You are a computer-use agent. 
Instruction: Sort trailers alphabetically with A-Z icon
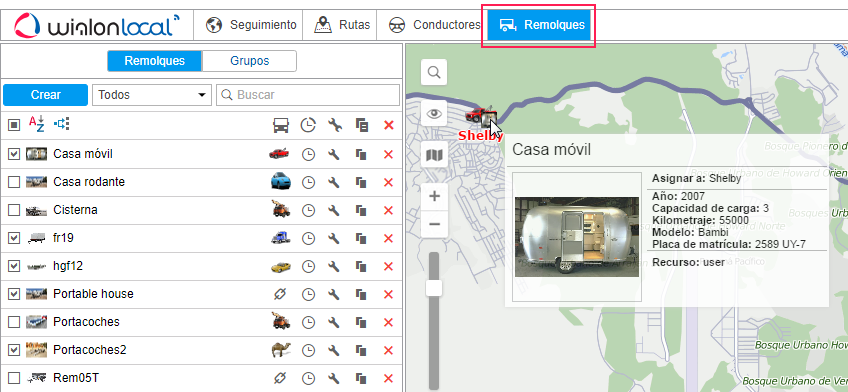[x=37, y=124]
